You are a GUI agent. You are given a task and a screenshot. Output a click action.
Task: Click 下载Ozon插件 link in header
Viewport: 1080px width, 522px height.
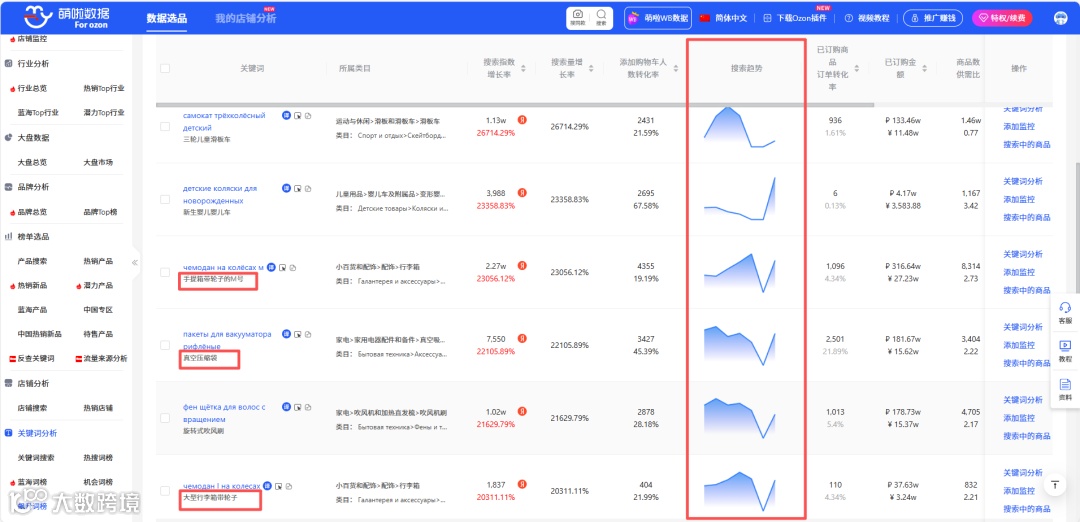point(796,19)
